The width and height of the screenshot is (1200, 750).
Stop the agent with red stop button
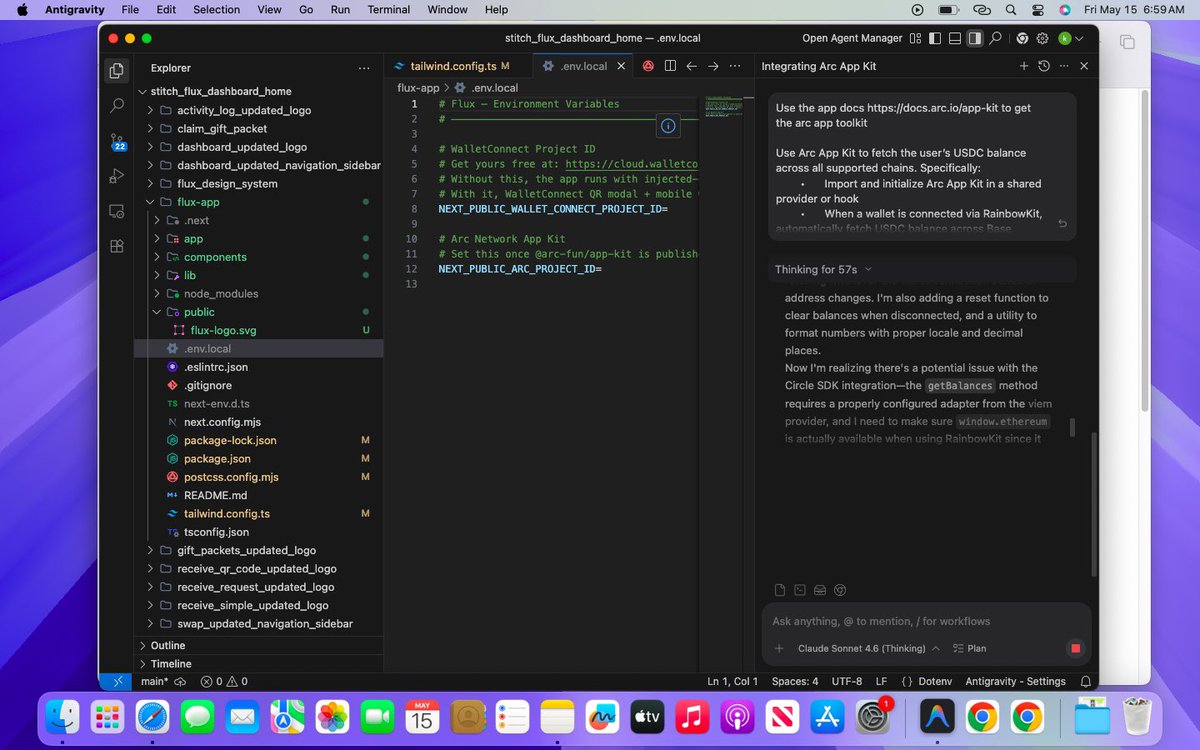[x=1075, y=648]
